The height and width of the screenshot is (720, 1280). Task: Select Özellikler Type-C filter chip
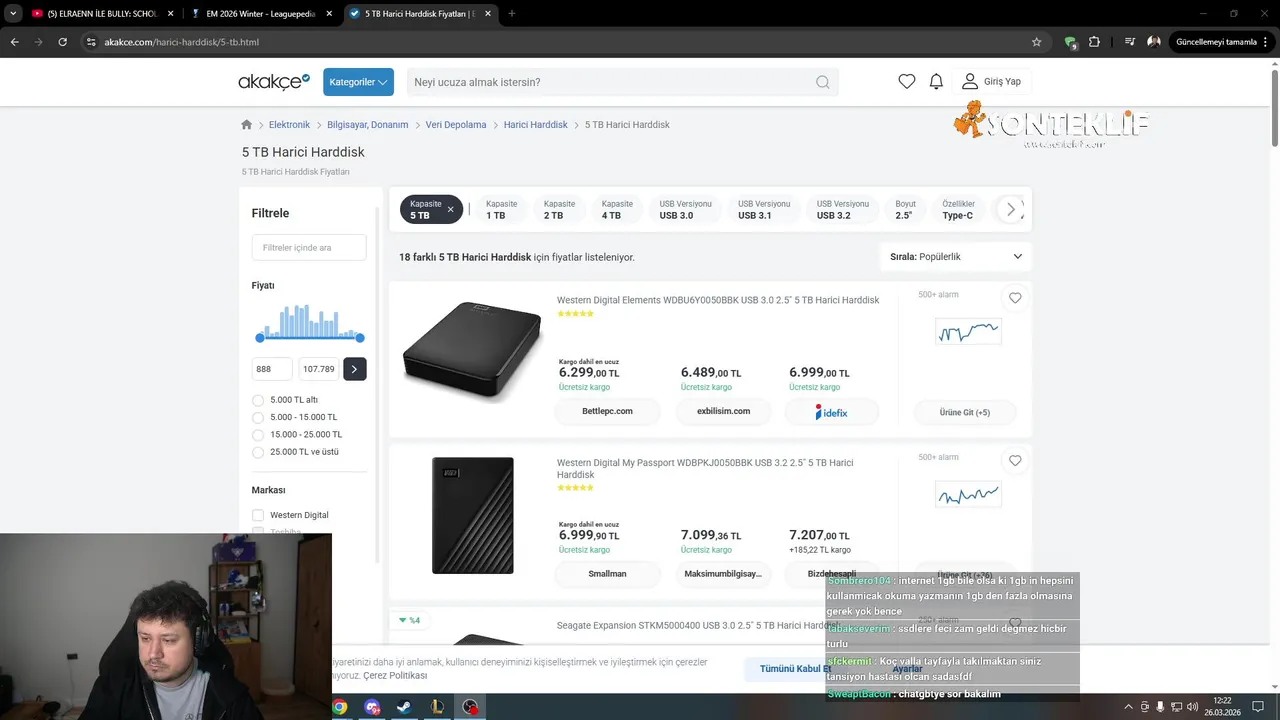pyautogui.click(x=958, y=209)
